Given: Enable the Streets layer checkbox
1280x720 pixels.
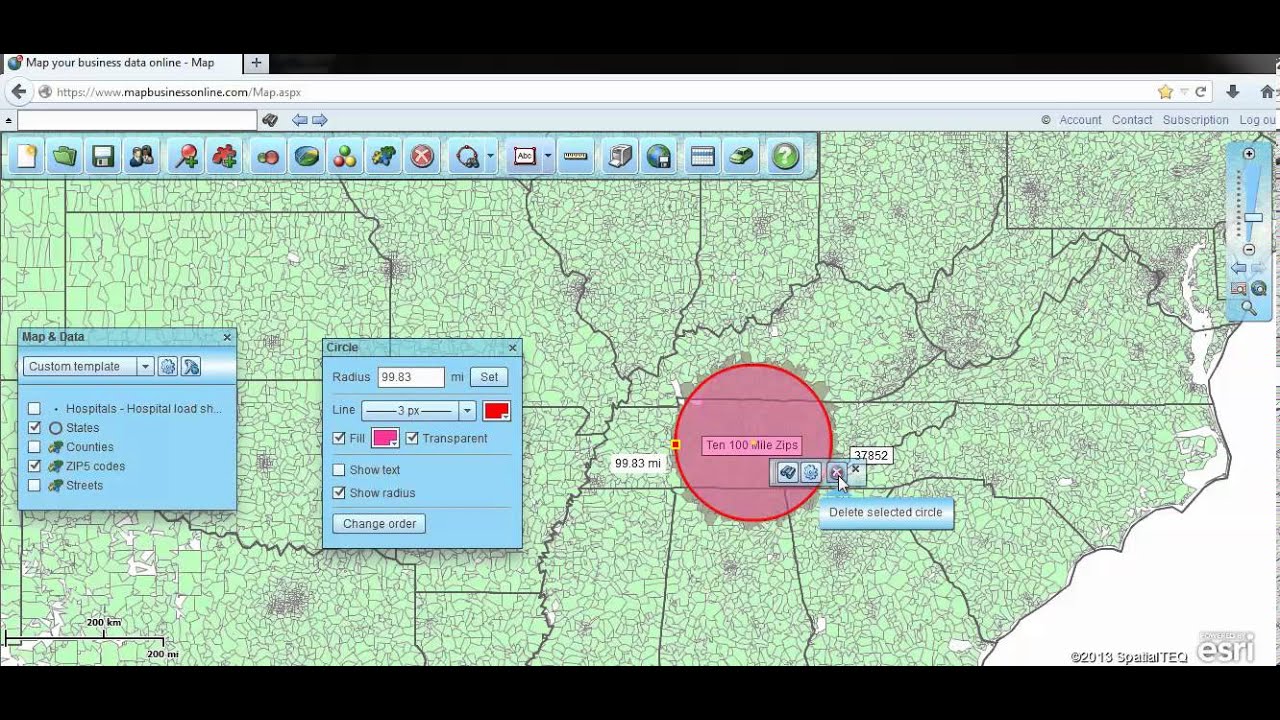Looking at the screenshot, I should point(35,485).
